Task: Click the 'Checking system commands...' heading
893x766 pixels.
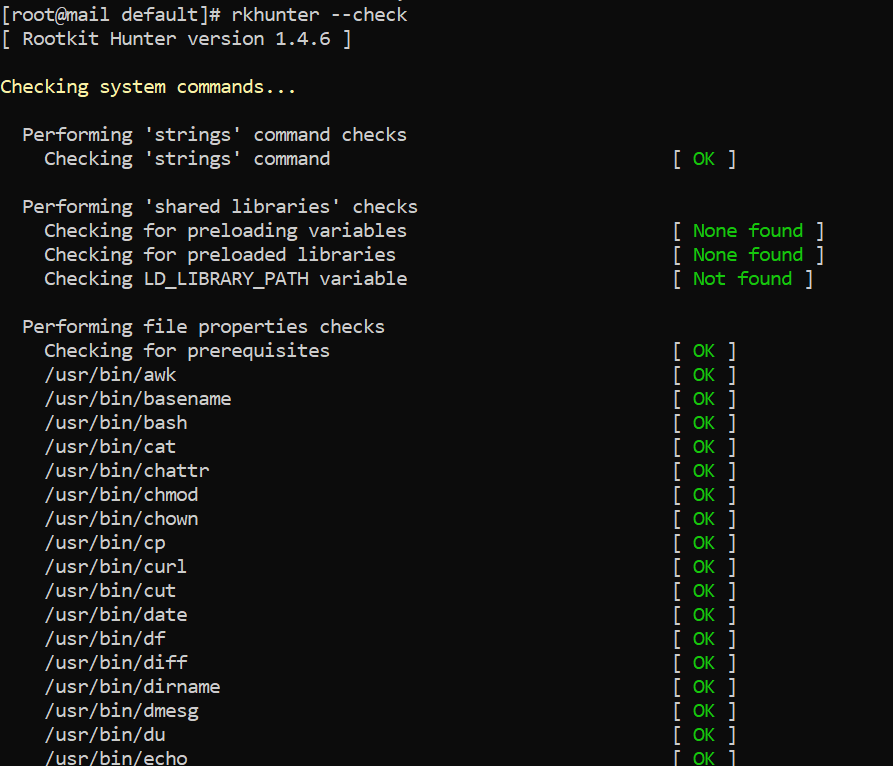Action: coord(148,87)
